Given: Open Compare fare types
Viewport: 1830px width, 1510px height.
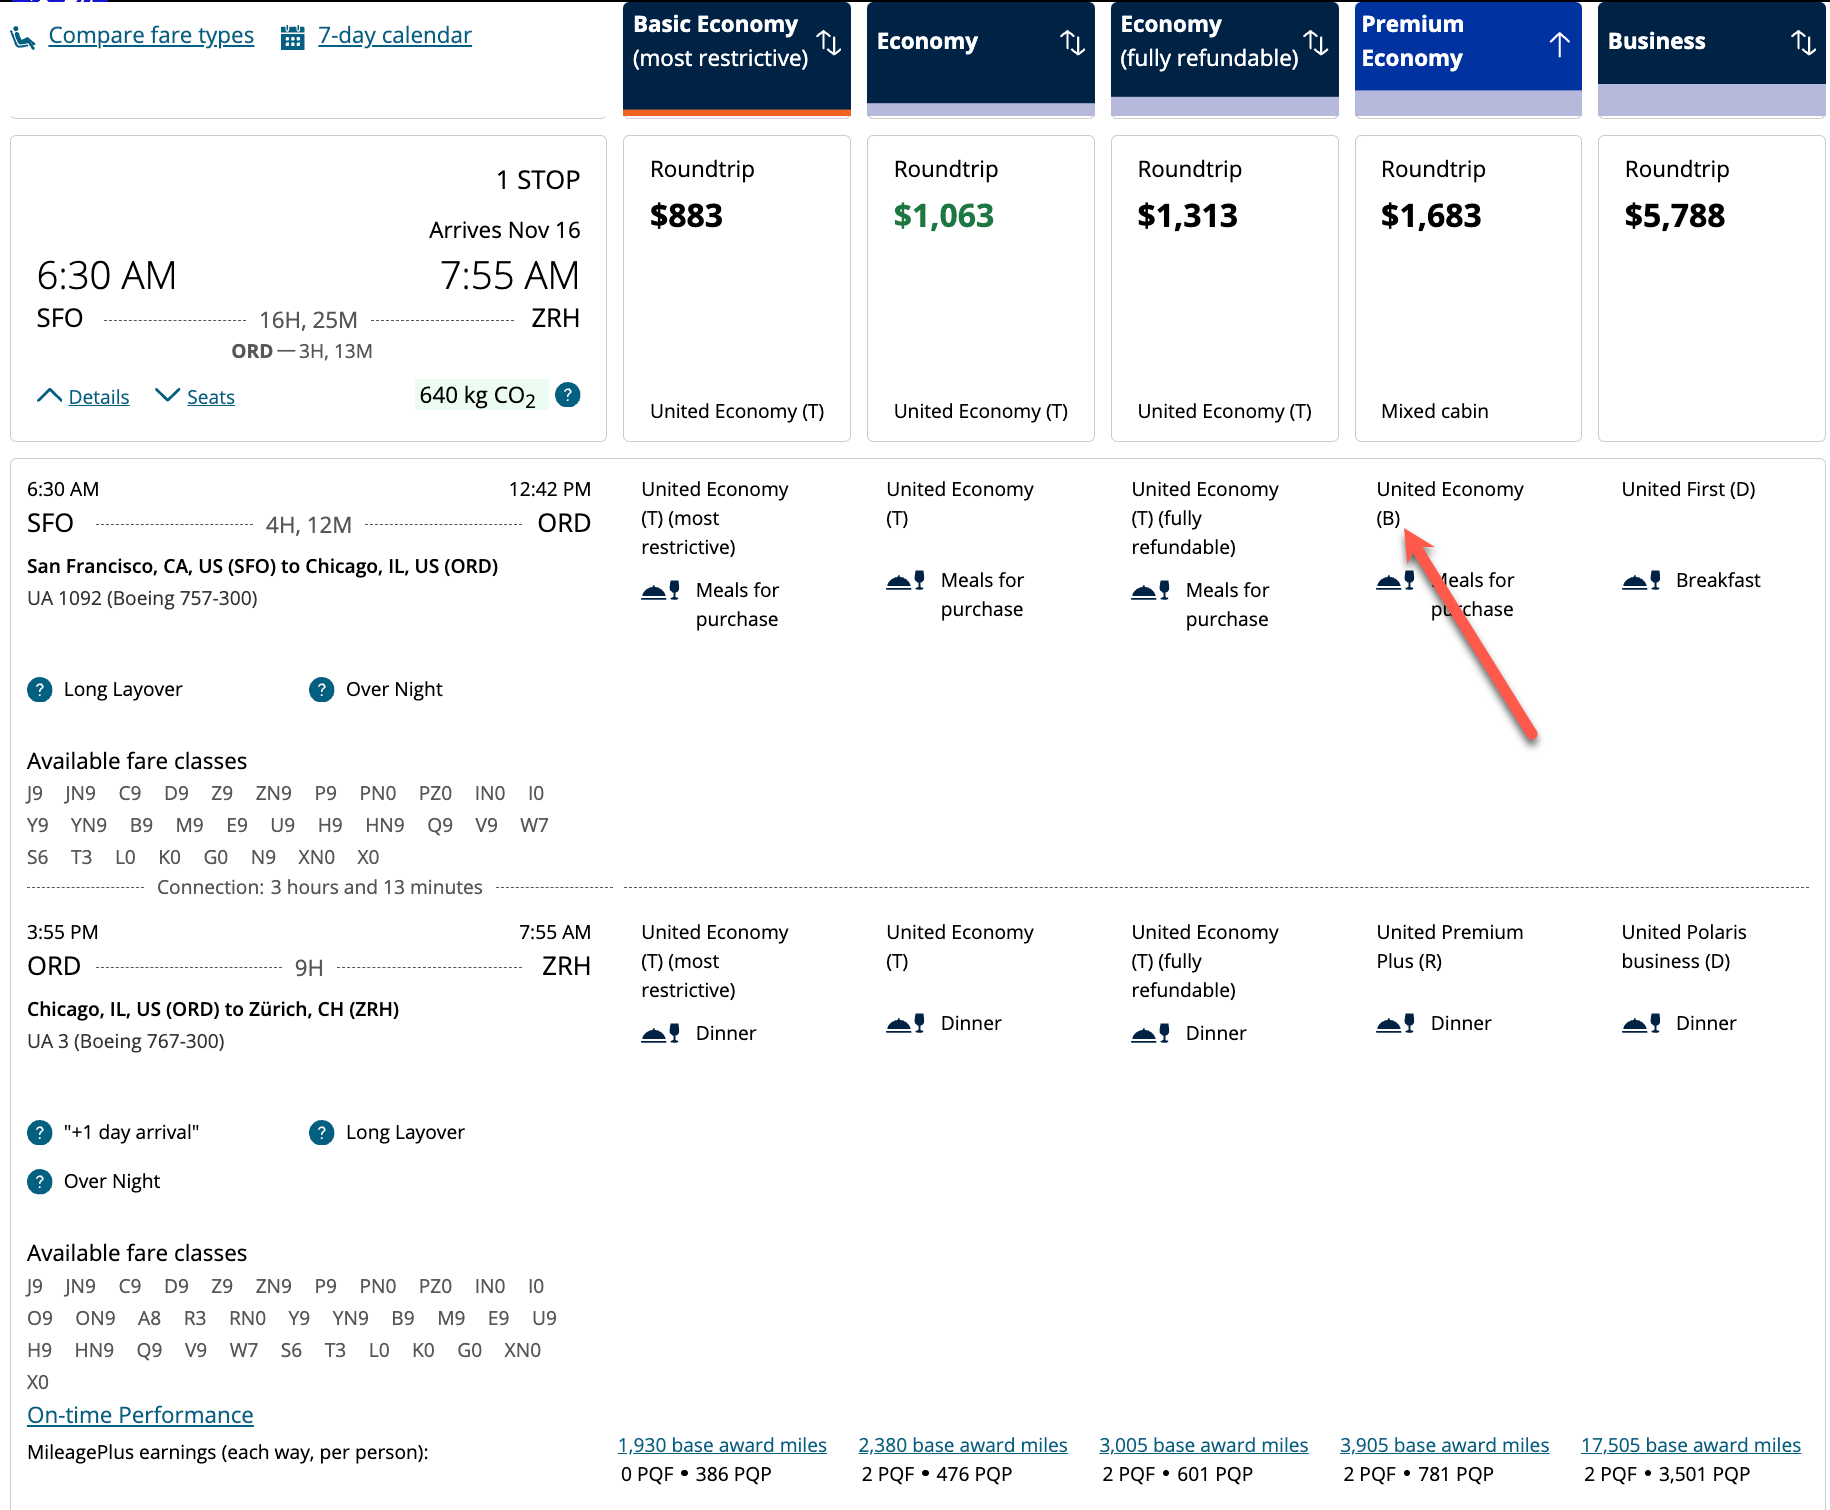Looking at the screenshot, I should pos(151,34).
